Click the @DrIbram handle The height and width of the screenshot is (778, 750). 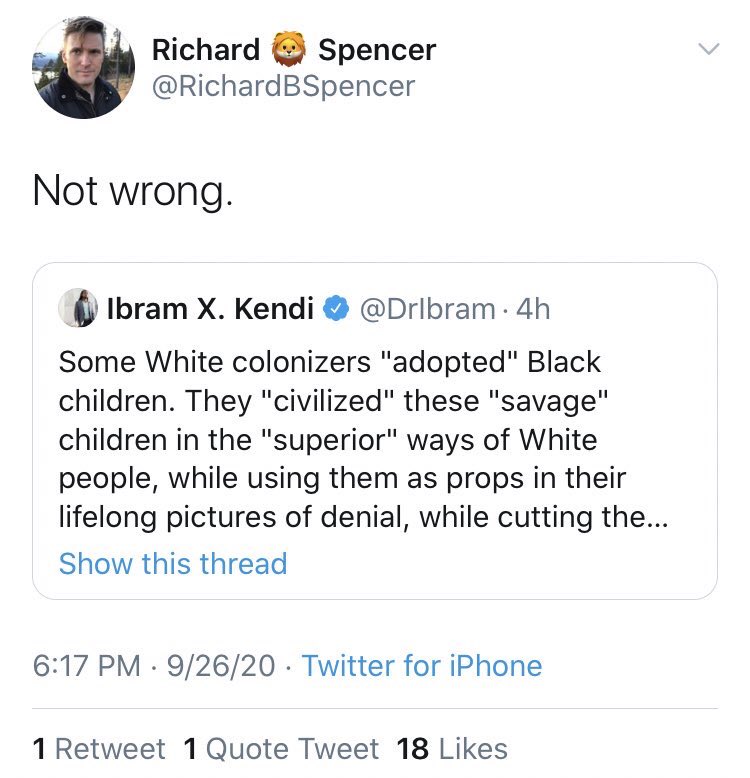426,310
